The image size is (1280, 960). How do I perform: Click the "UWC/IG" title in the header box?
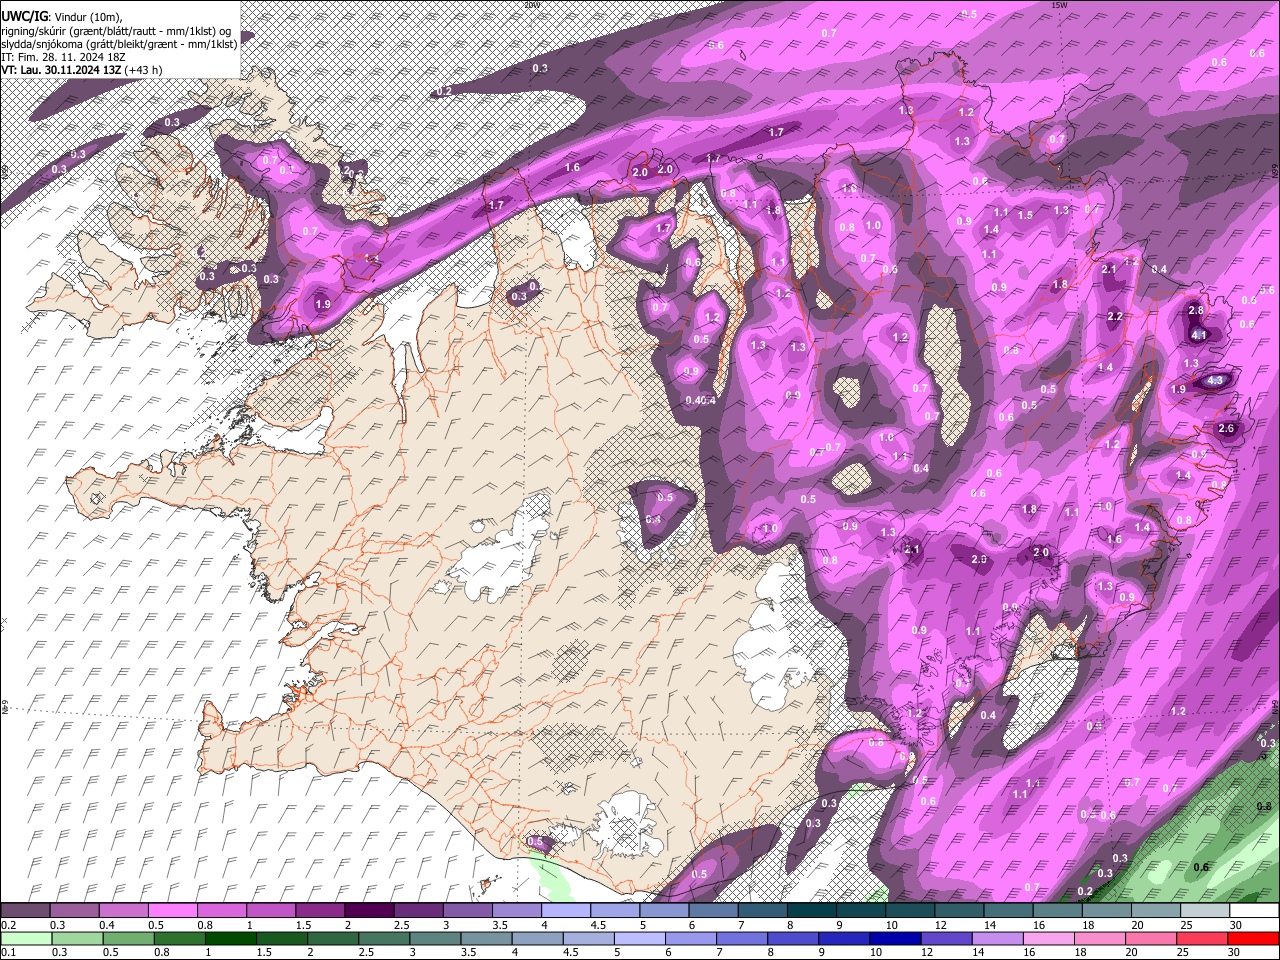(x=23, y=16)
